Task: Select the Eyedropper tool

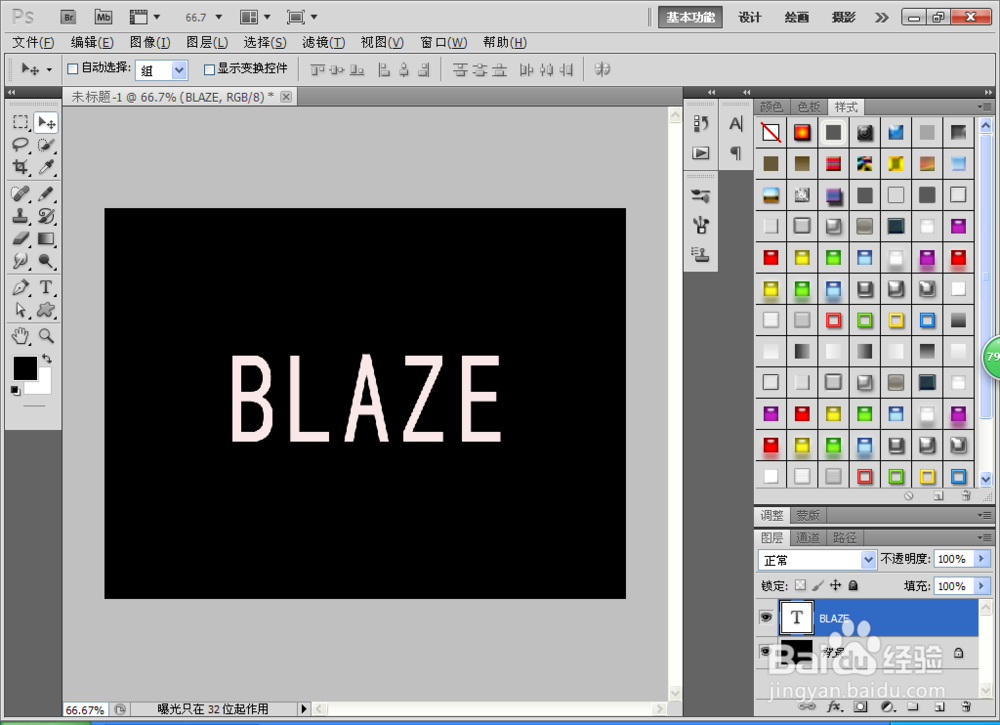Action: click(46, 167)
